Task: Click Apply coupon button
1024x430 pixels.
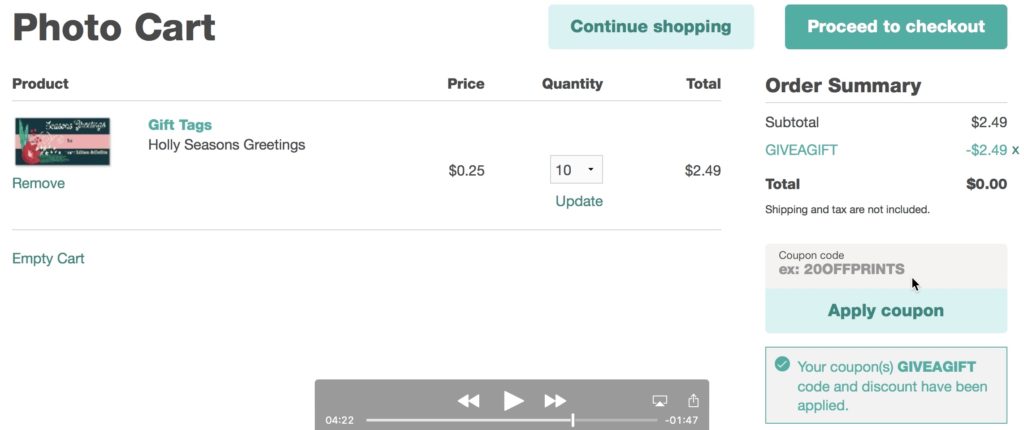Action: point(886,310)
